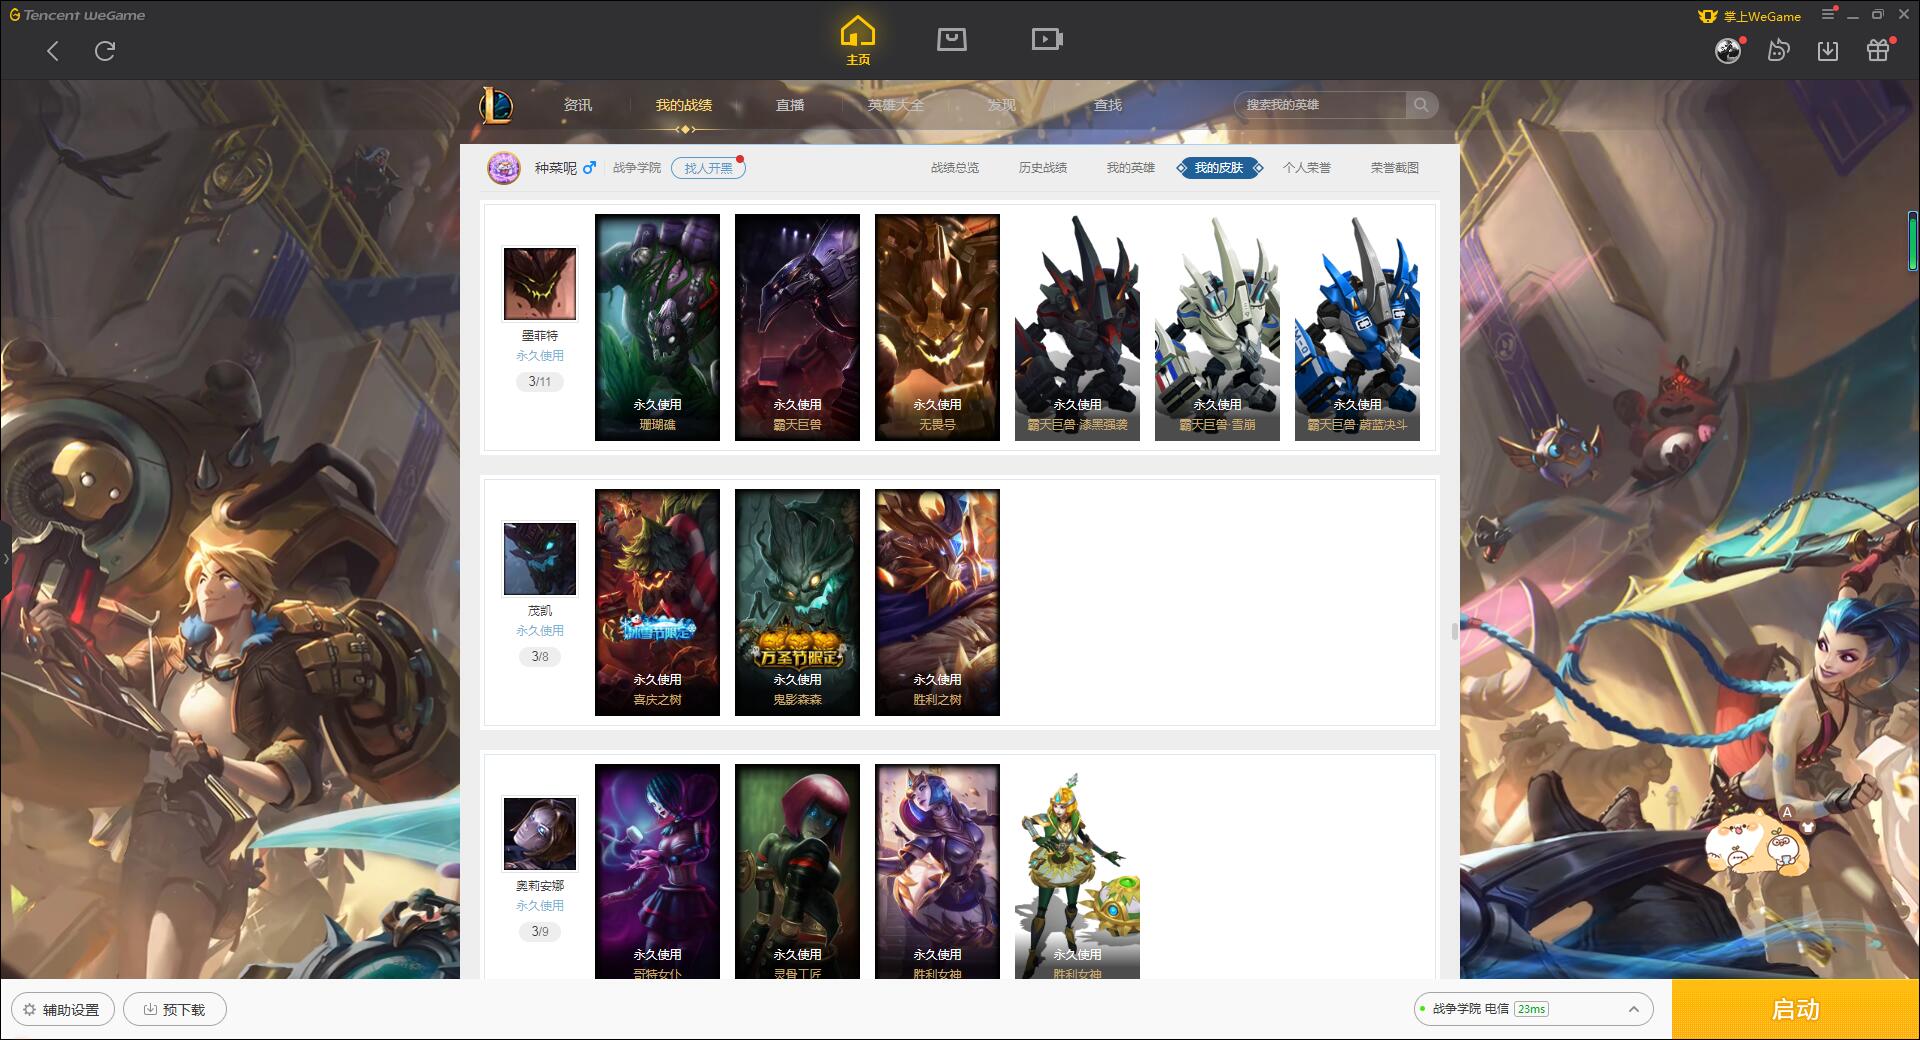1920x1040 pixels.
Task: Click the player profile avatar 种菜呢
Action: (504, 168)
